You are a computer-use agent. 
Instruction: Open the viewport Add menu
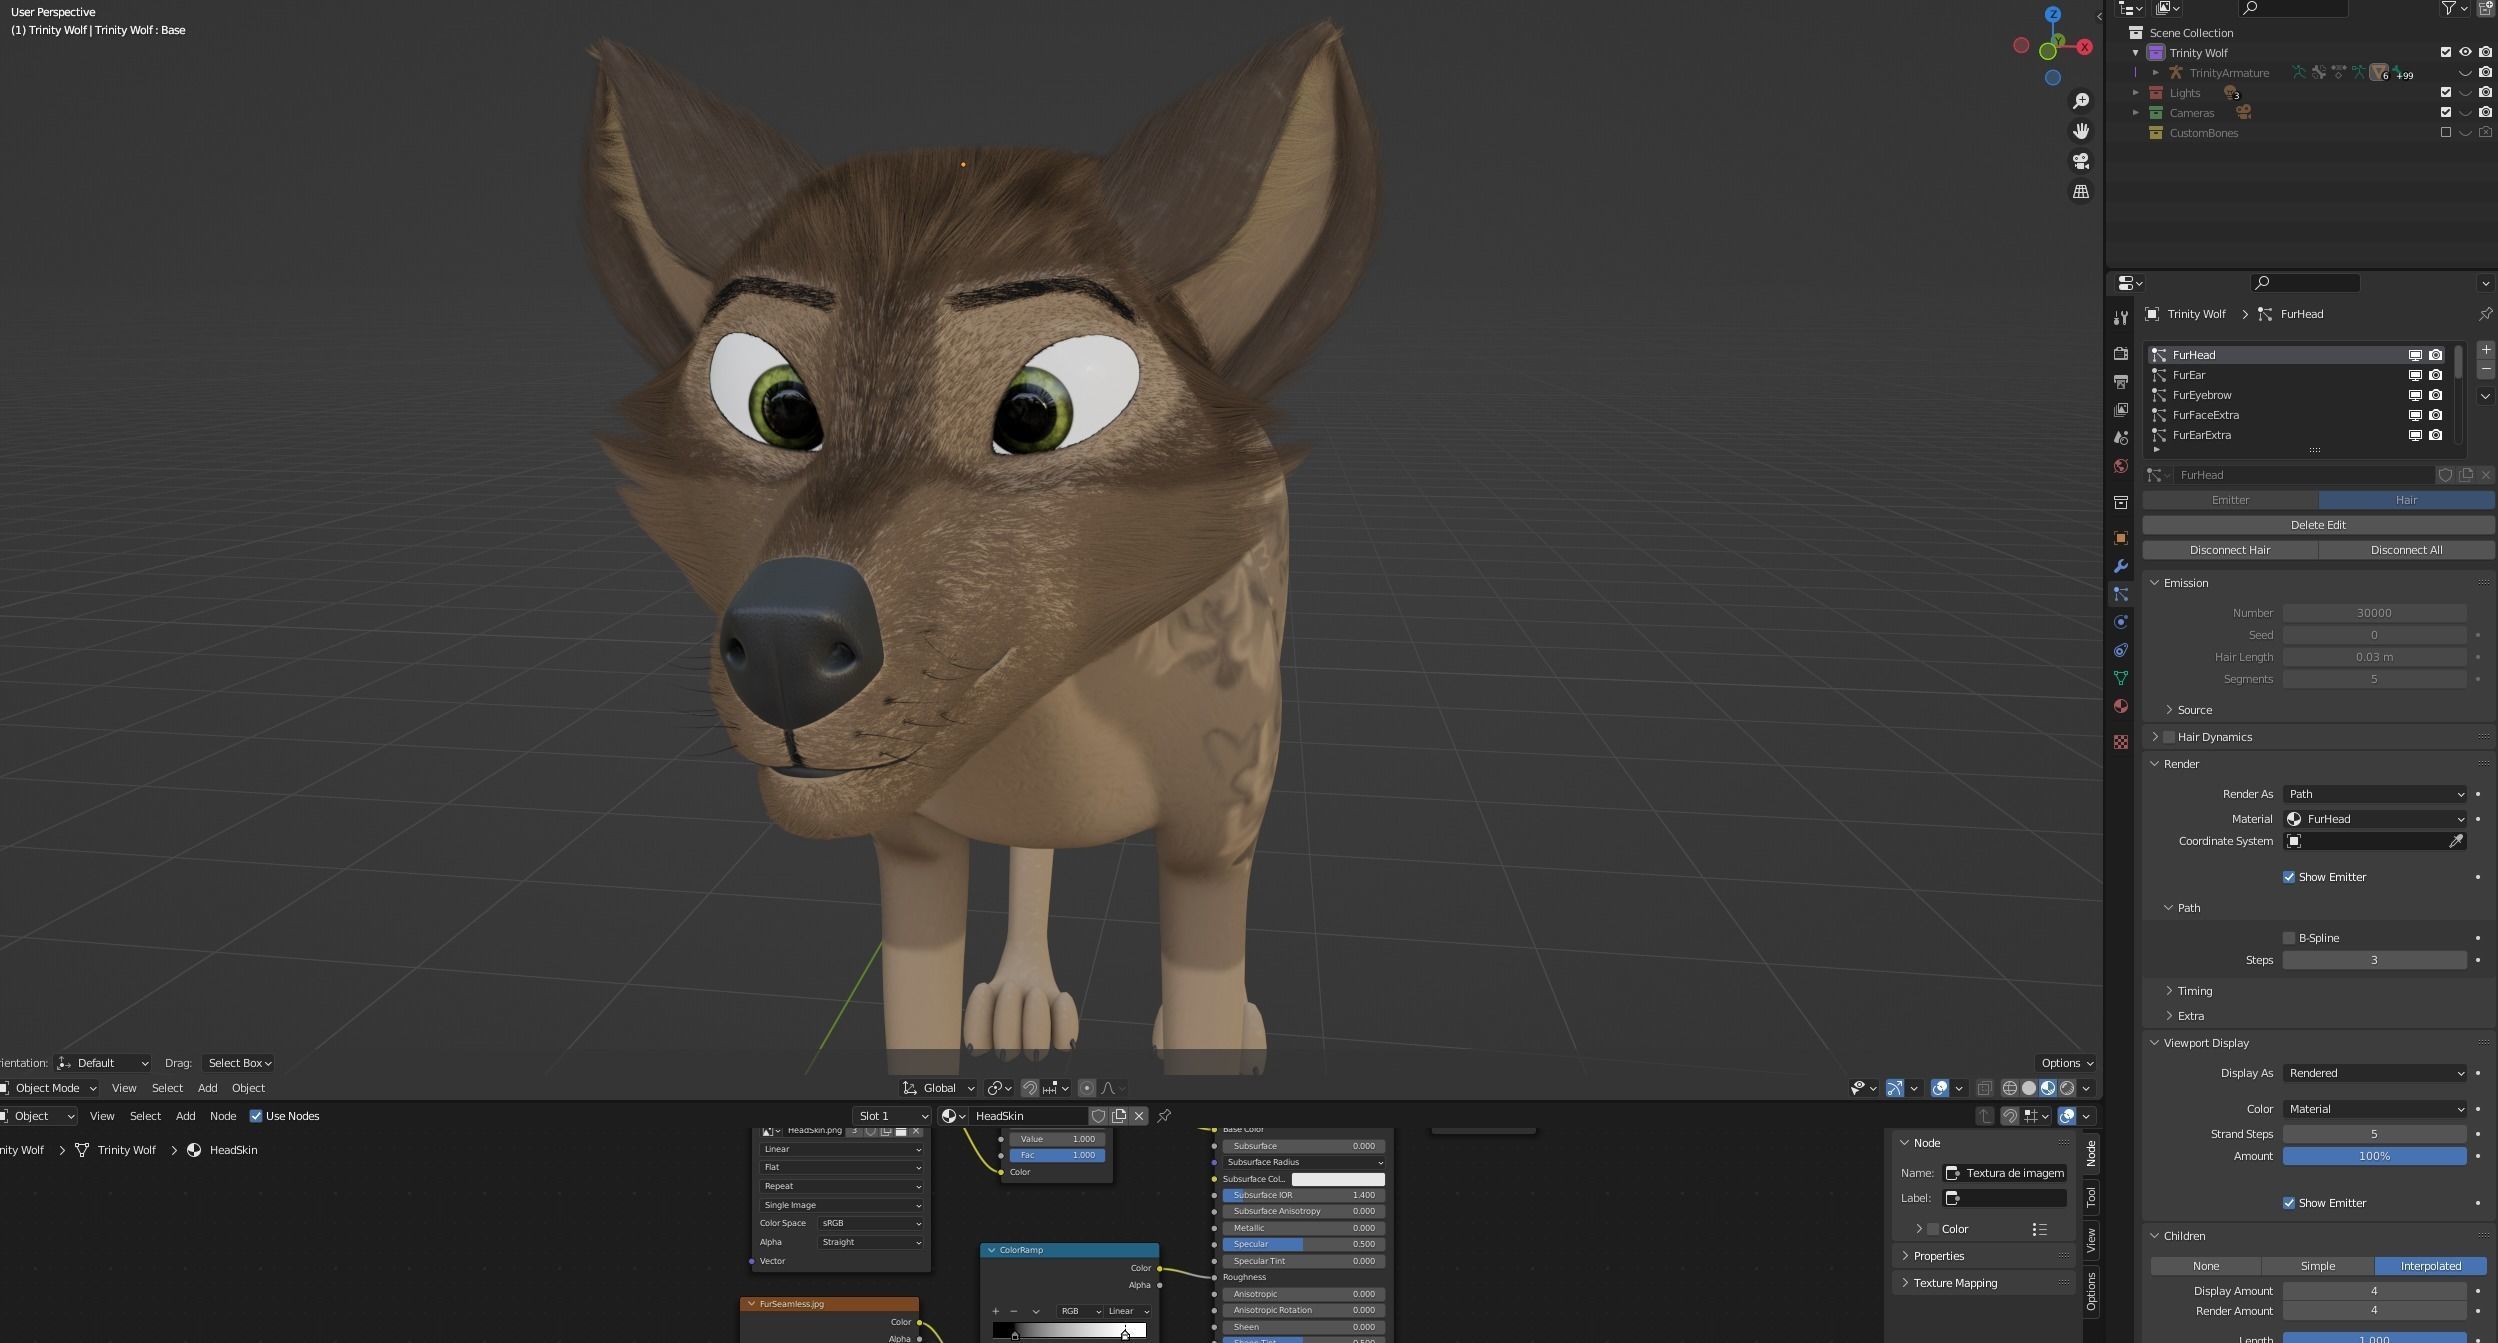207,1088
